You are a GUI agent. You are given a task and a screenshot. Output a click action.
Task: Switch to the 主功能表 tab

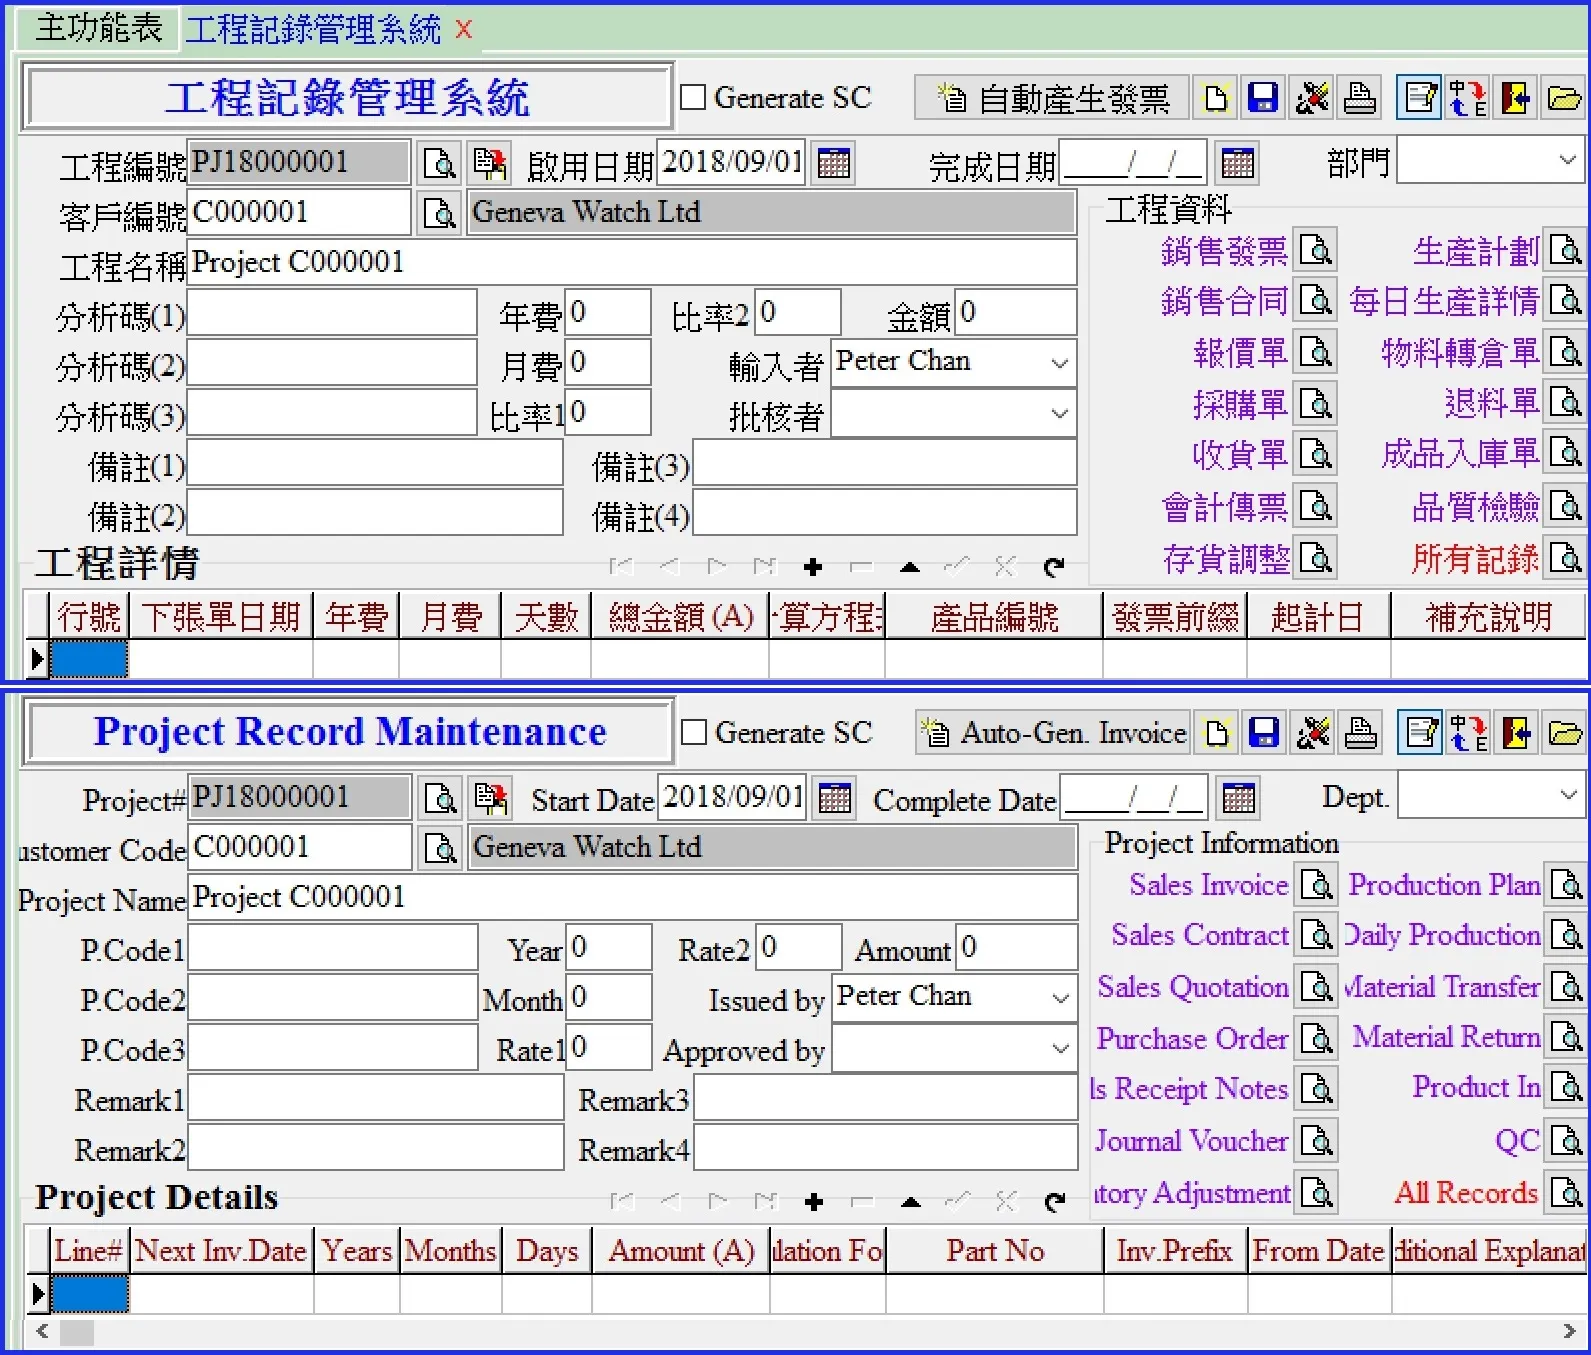(98, 28)
